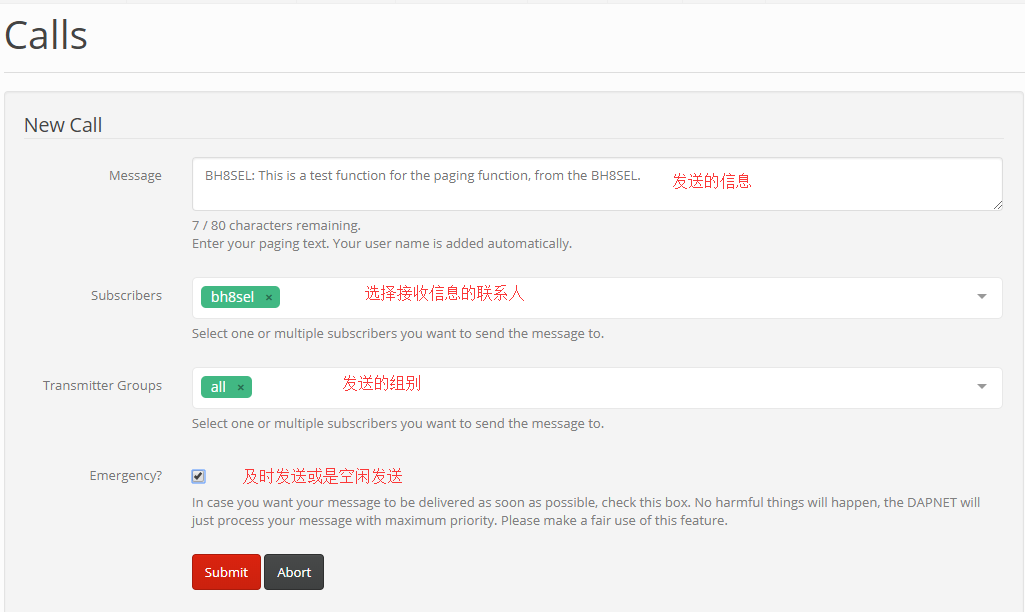Click the 'New Call' section heading
The width and height of the screenshot is (1025, 612).
pos(63,125)
